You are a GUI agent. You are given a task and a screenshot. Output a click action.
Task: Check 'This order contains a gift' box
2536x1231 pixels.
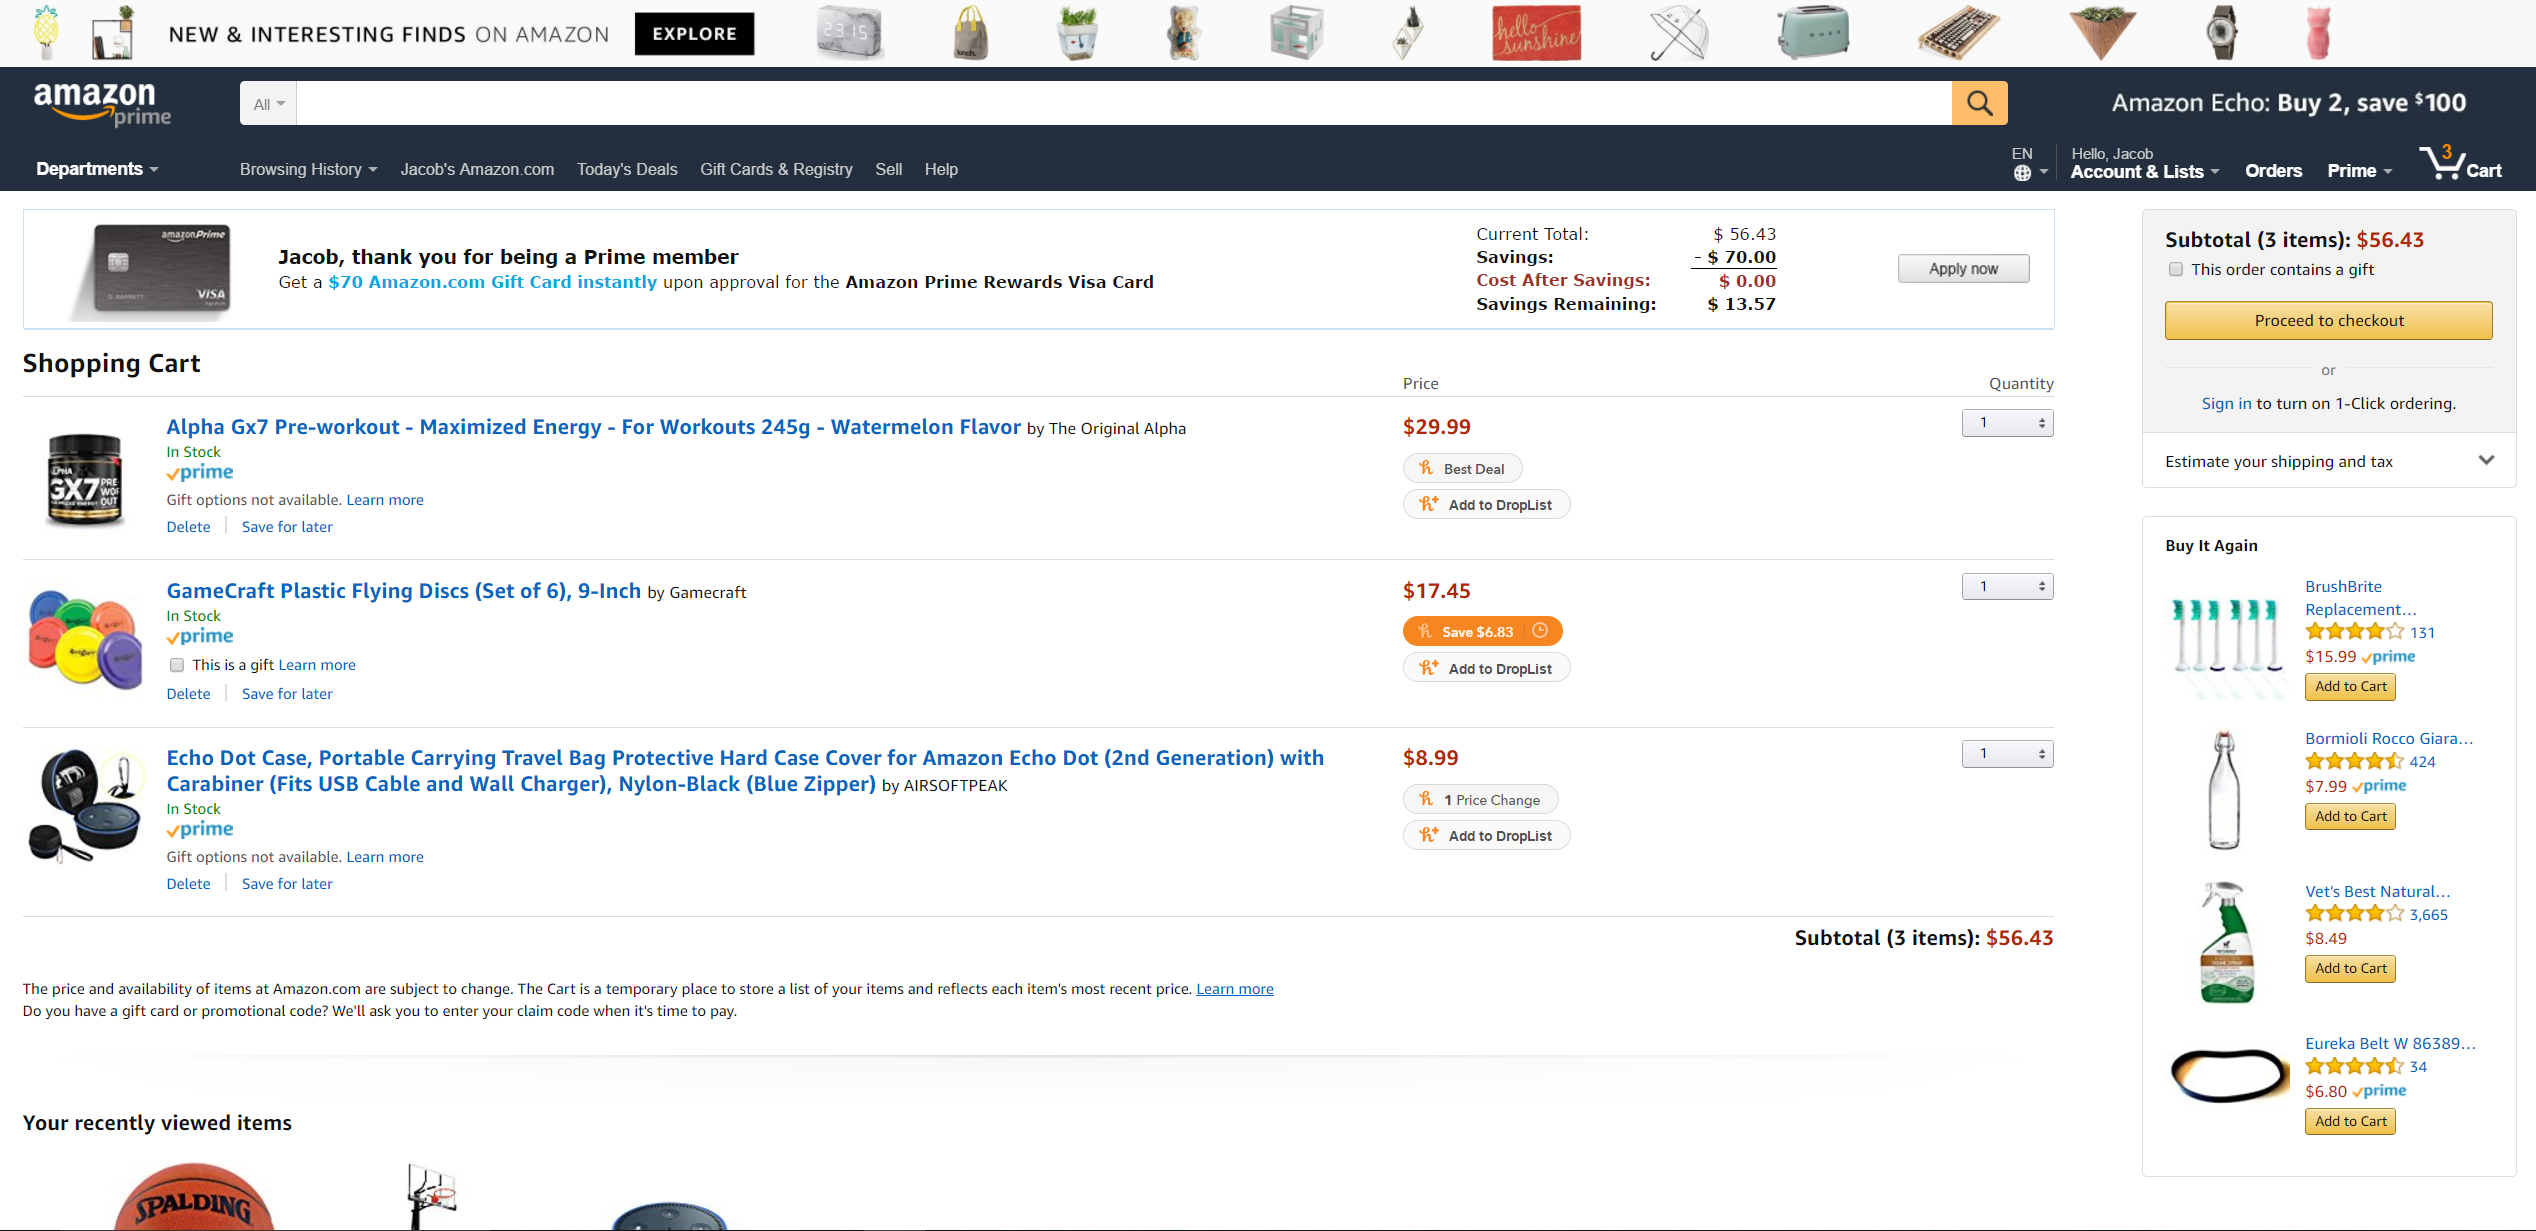pos(2175,269)
